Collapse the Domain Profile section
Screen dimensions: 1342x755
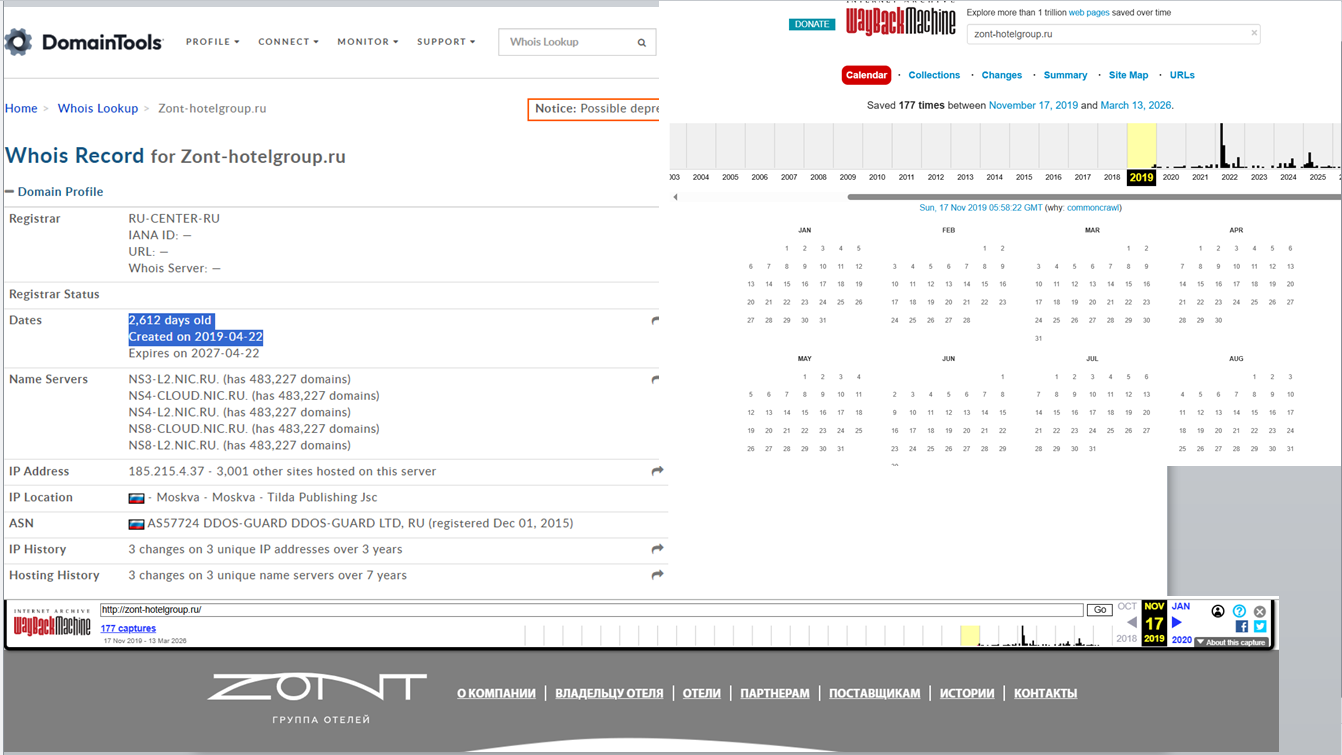54,192
